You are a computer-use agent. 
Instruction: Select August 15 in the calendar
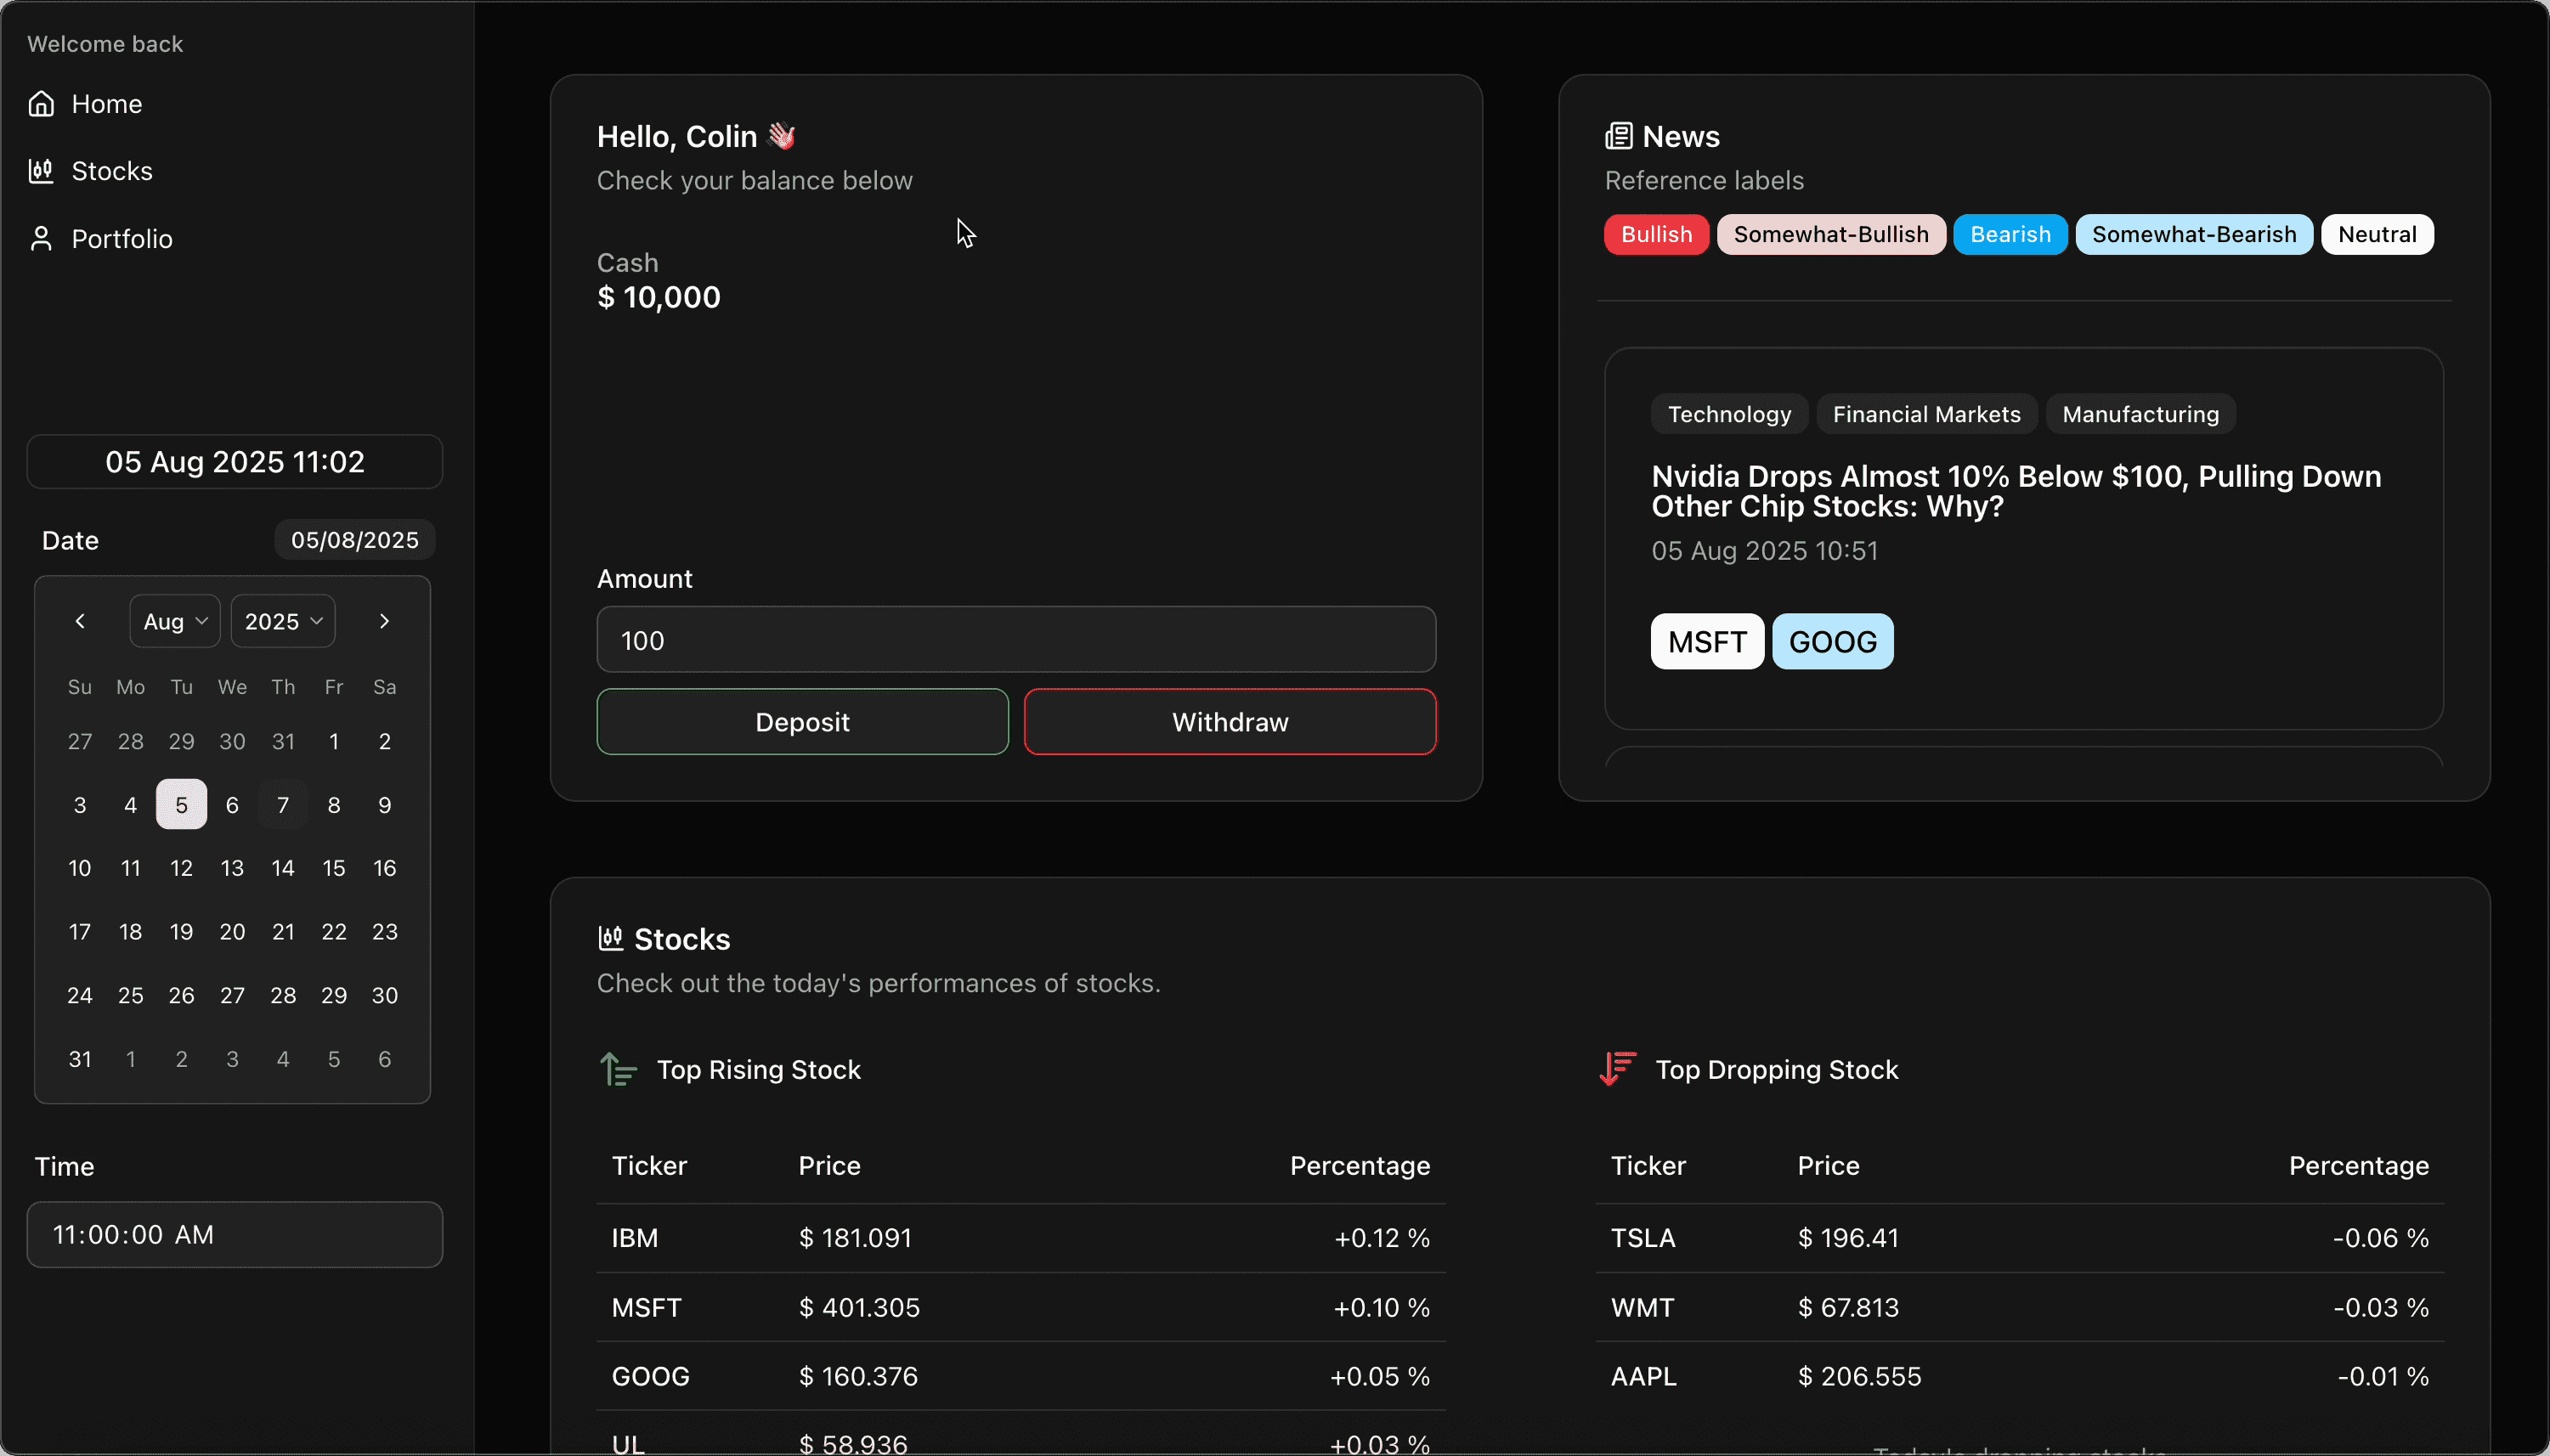tap(333, 868)
